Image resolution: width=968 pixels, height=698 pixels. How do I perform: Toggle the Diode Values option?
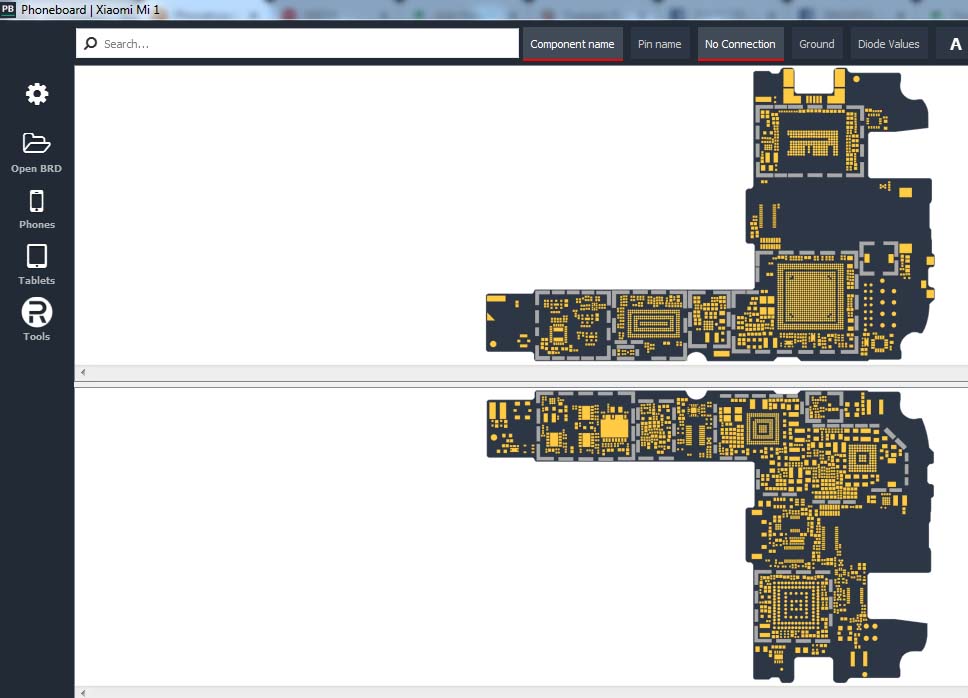[x=888, y=44]
